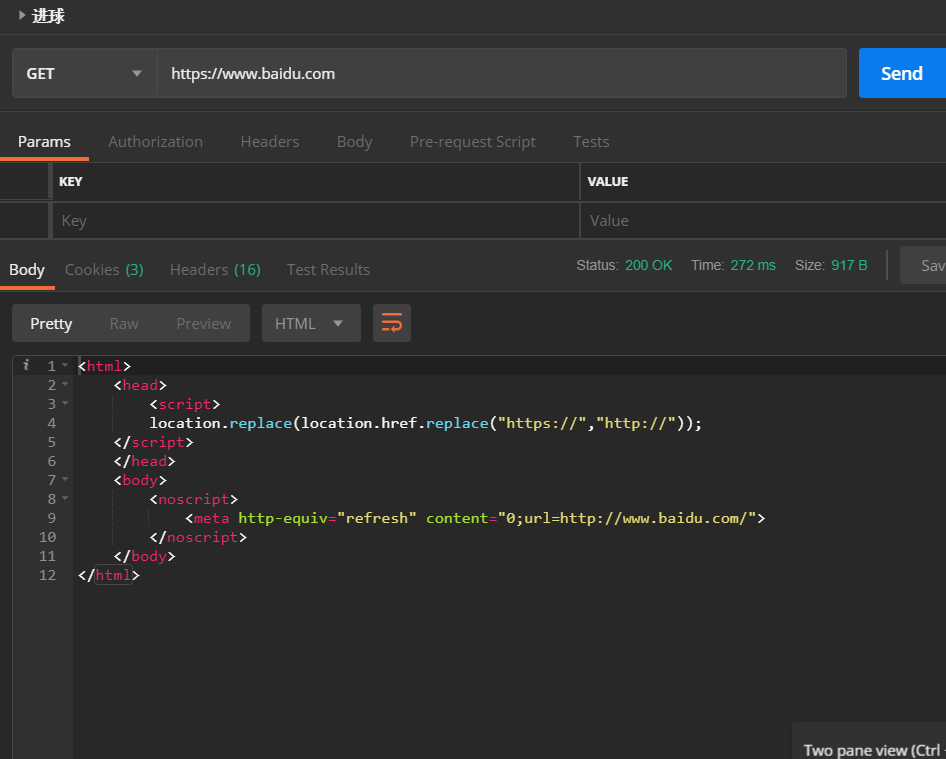
Task: Click the response size 917 B
Action: [849, 265]
